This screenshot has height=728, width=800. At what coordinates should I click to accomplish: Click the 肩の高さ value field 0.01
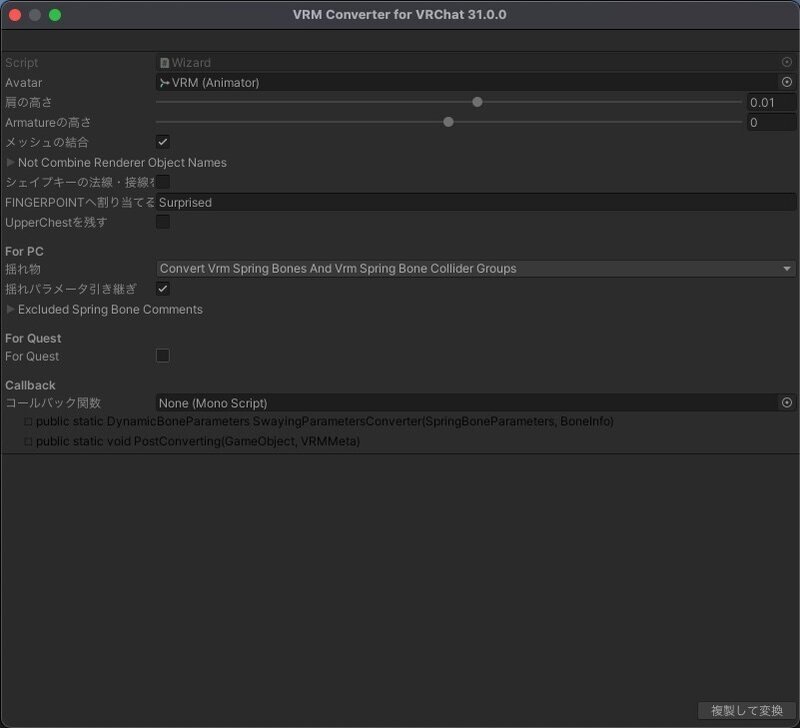[x=771, y=103]
